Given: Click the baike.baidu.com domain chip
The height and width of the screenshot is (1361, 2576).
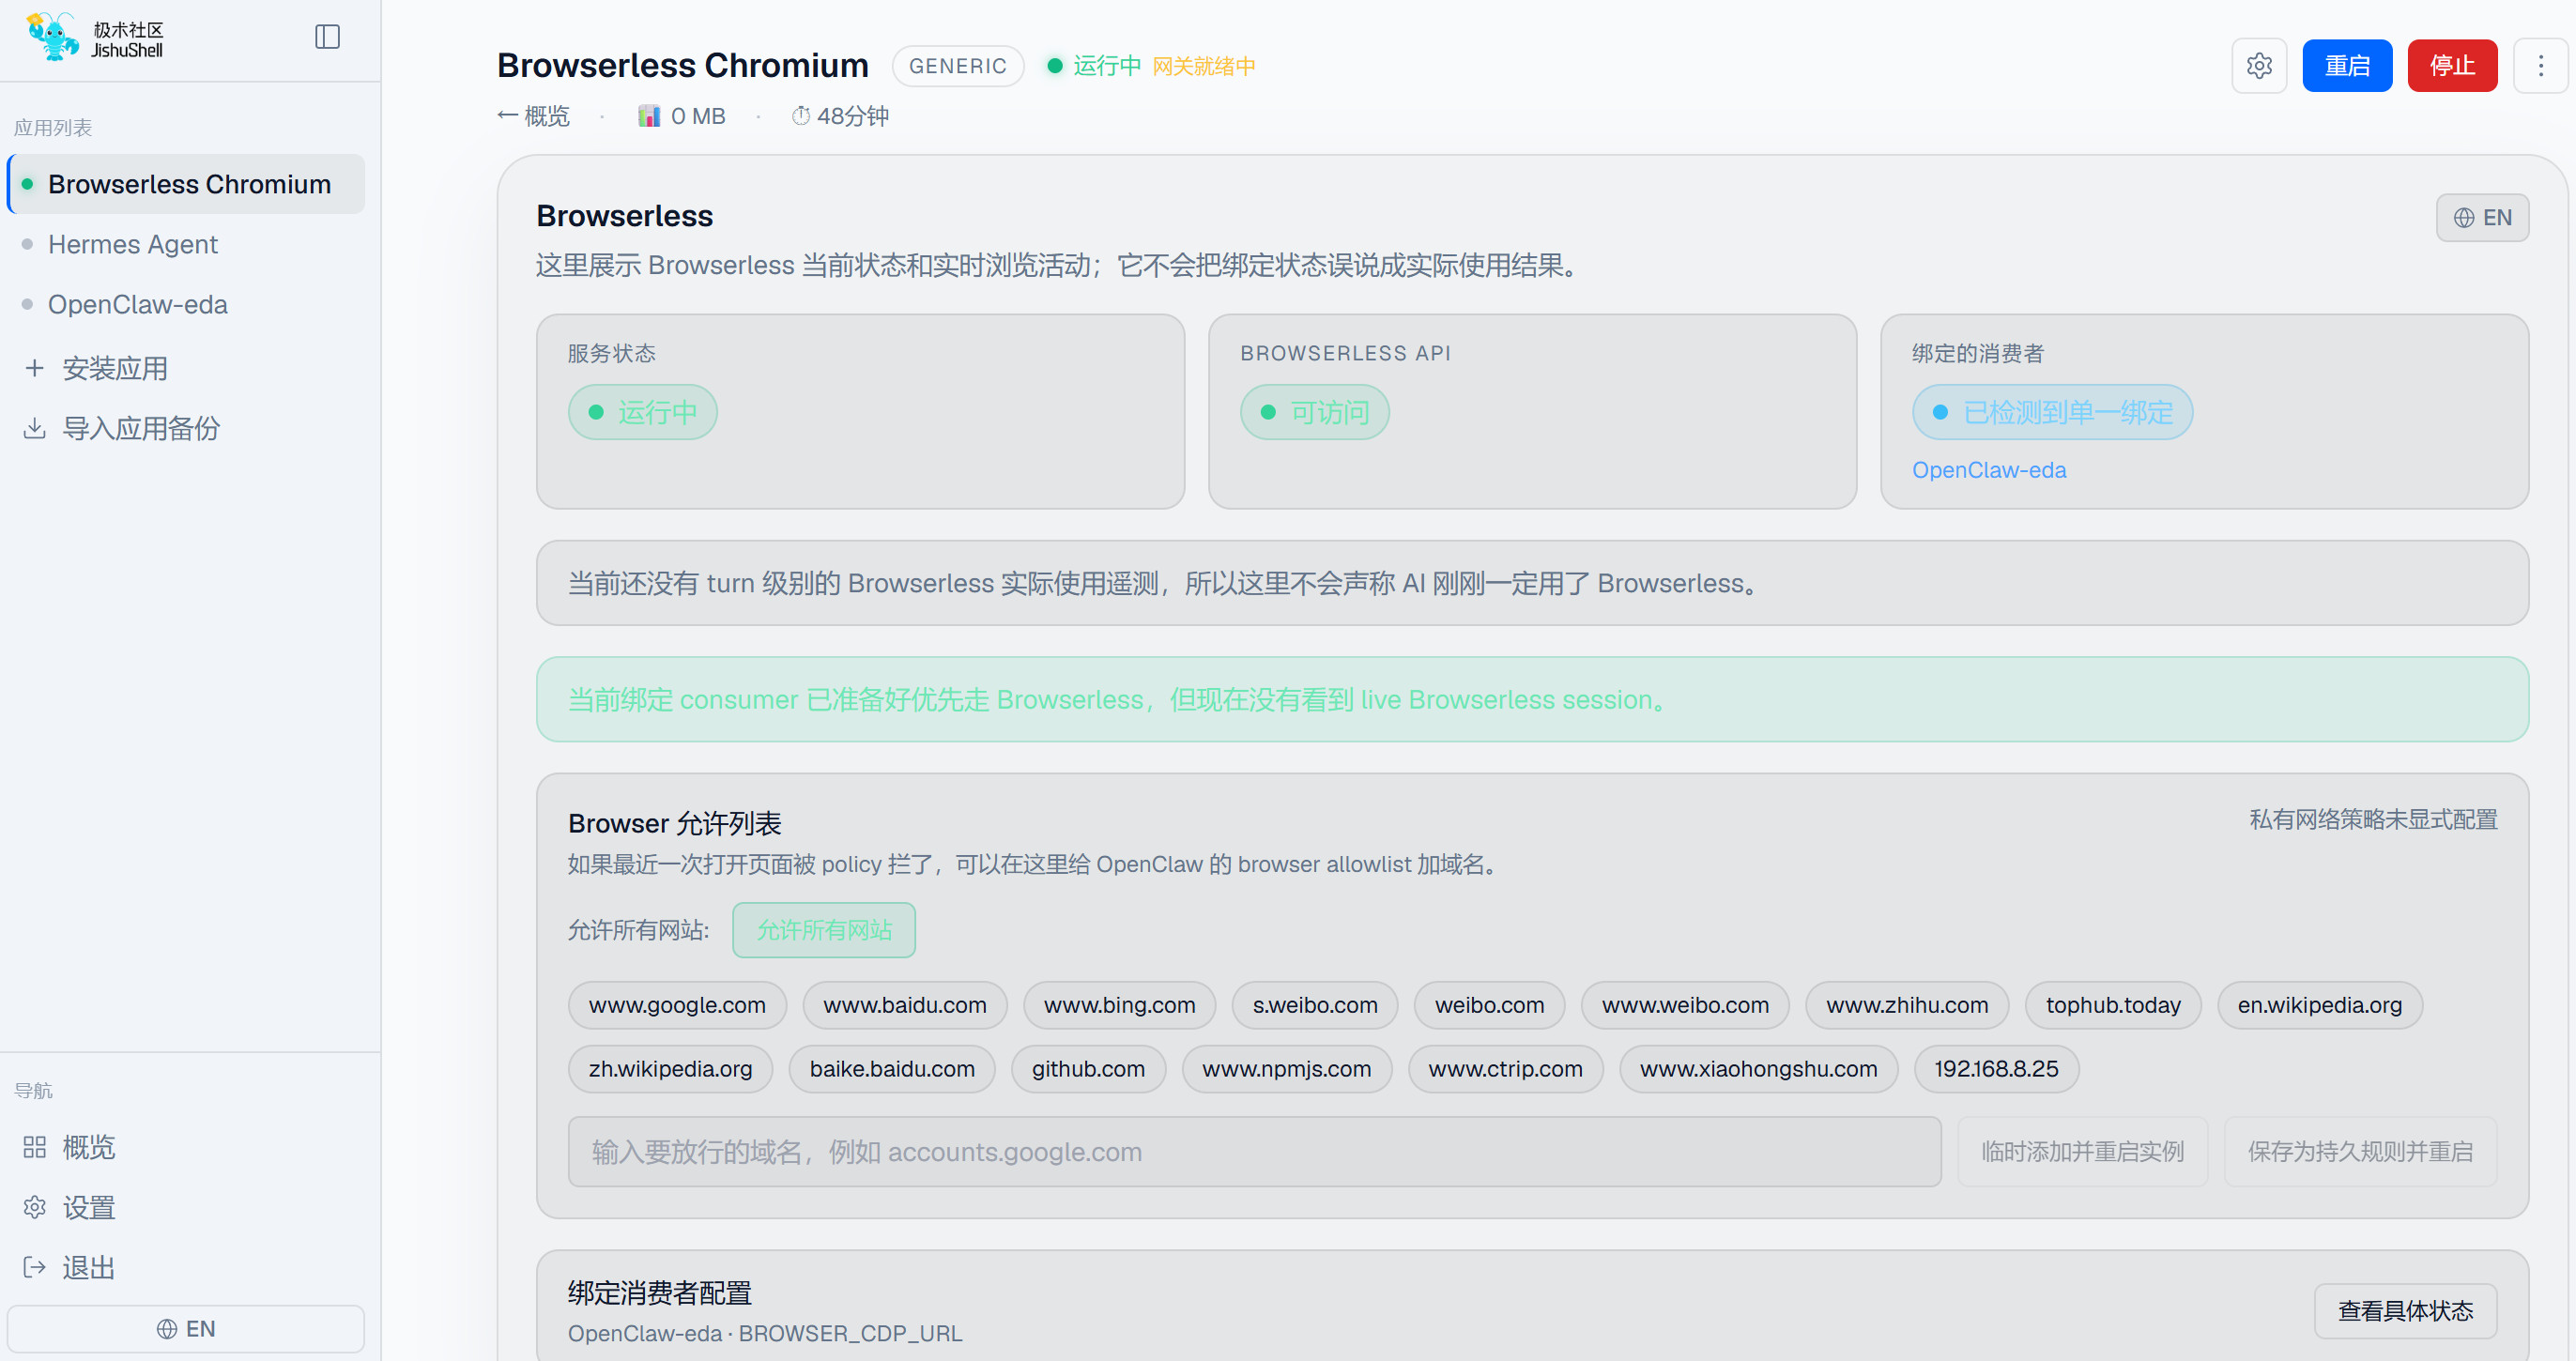Looking at the screenshot, I should pos(891,1069).
